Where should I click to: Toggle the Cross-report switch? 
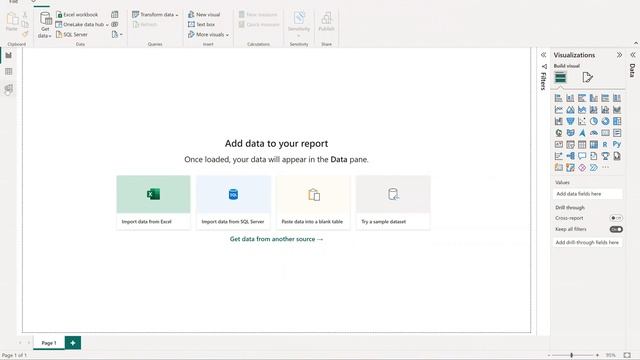pyautogui.click(x=616, y=218)
